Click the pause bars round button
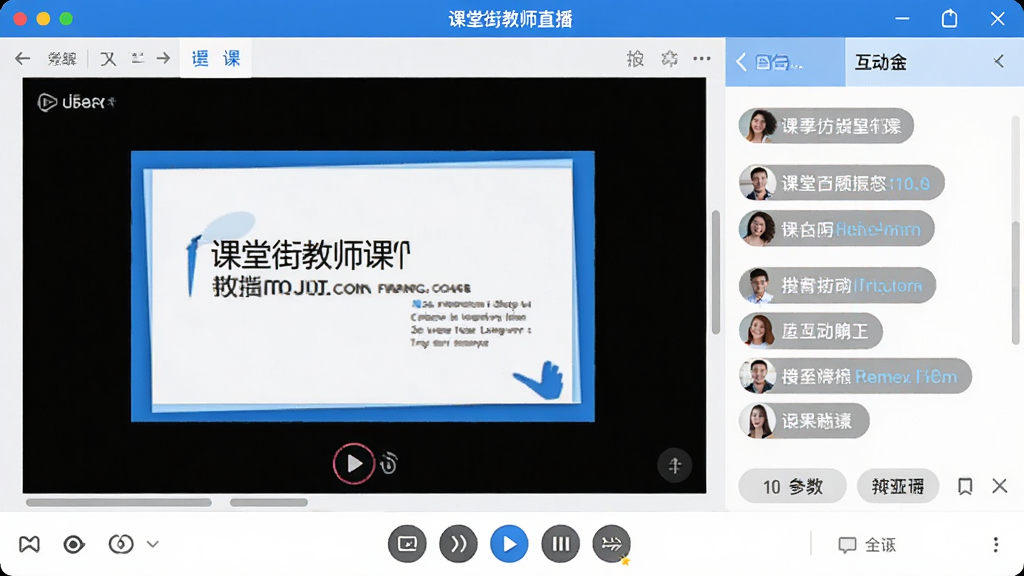 click(560, 543)
